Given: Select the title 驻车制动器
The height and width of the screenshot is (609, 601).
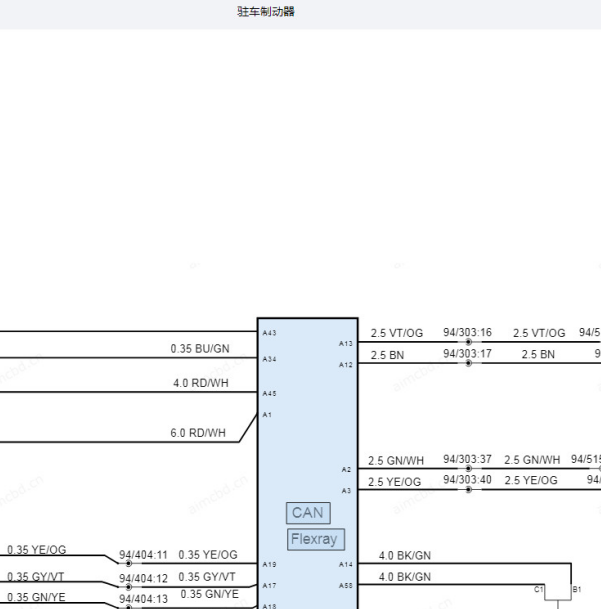Looking at the screenshot, I should coord(266,12).
